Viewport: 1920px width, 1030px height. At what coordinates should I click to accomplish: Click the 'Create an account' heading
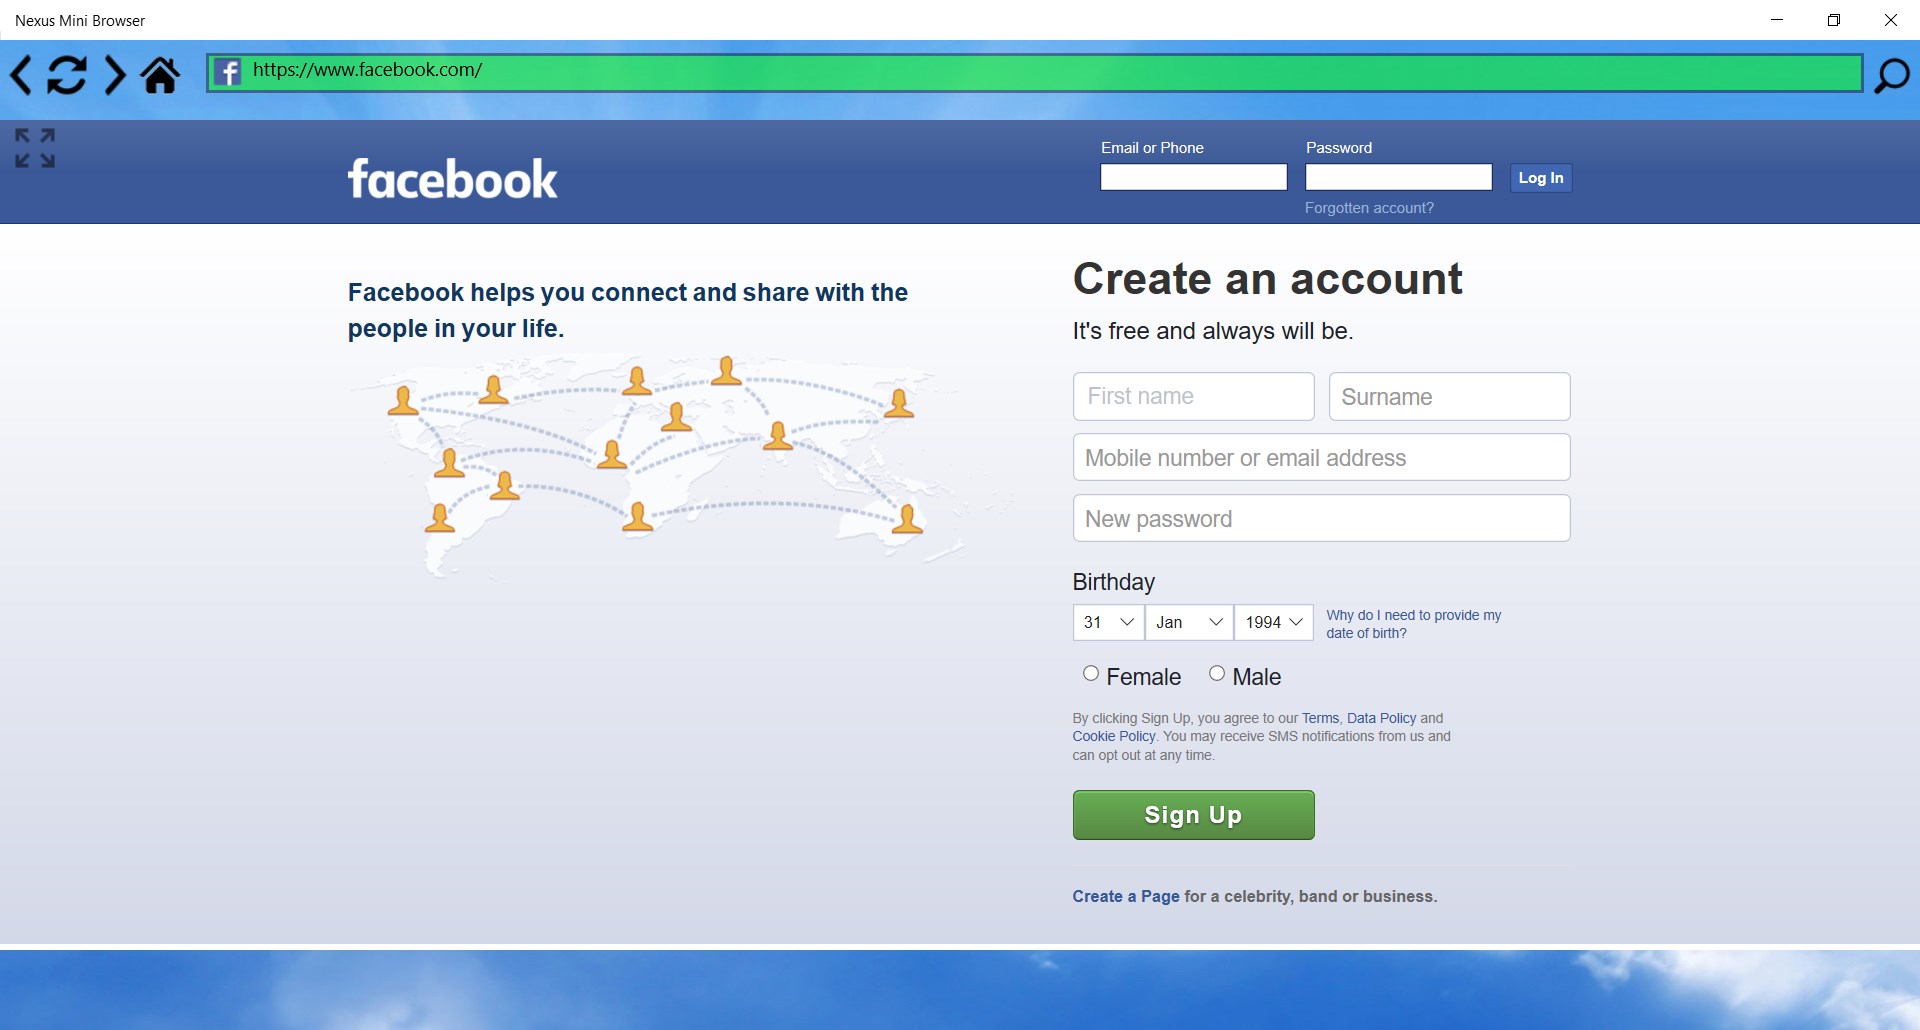pos(1267,279)
